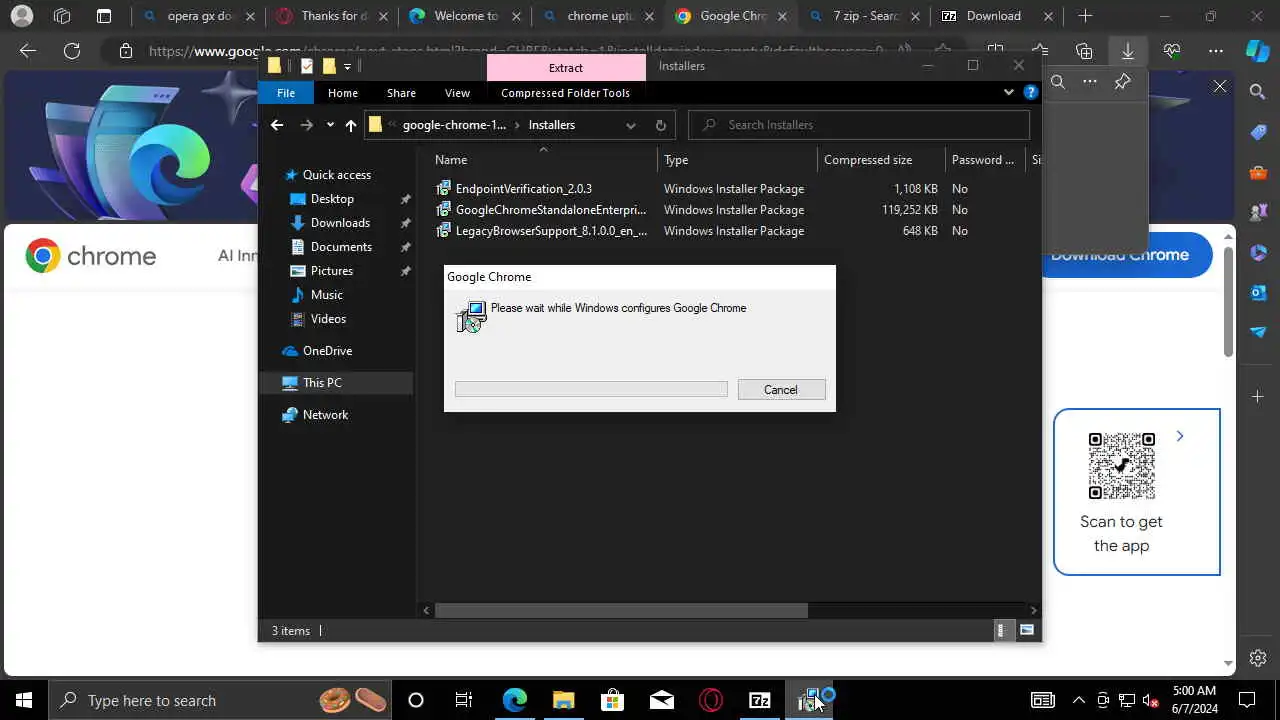The image size is (1280, 720).
Task: Open the Compressed Folder Tools tab
Action: (x=565, y=92)
